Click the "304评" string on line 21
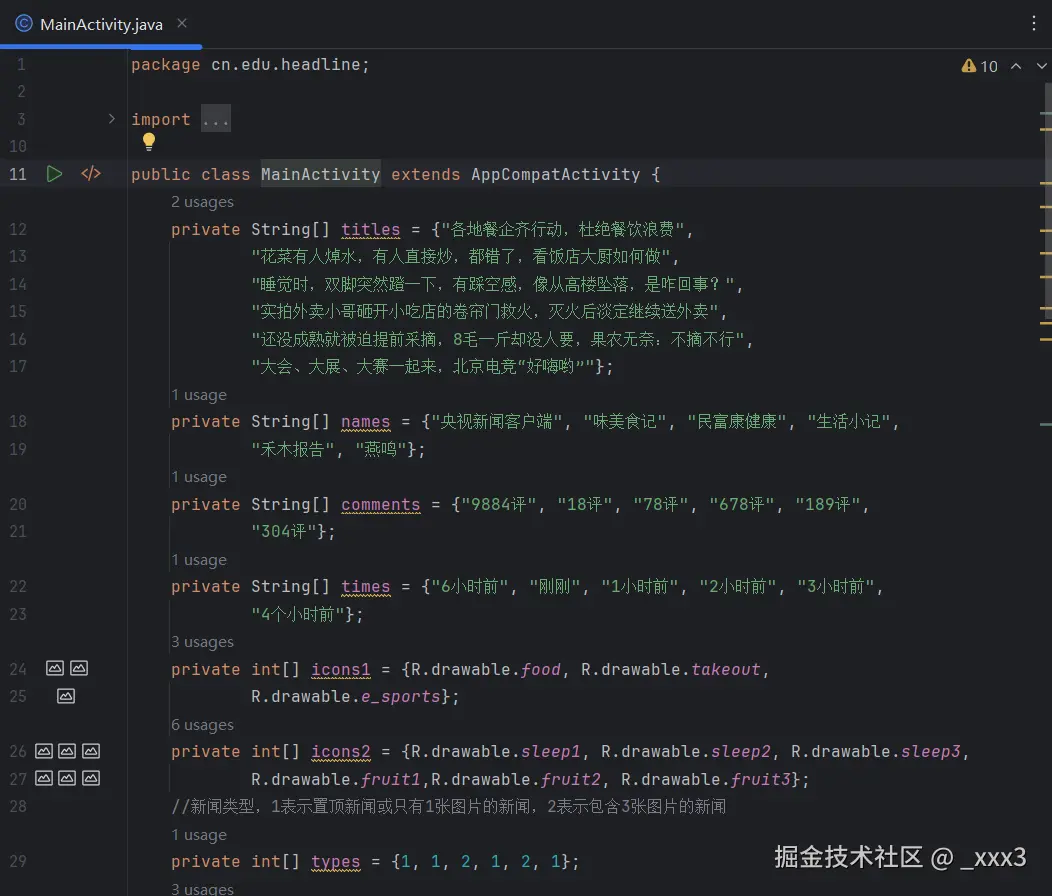The image size is (1052, 896). (x=283, y=532)
